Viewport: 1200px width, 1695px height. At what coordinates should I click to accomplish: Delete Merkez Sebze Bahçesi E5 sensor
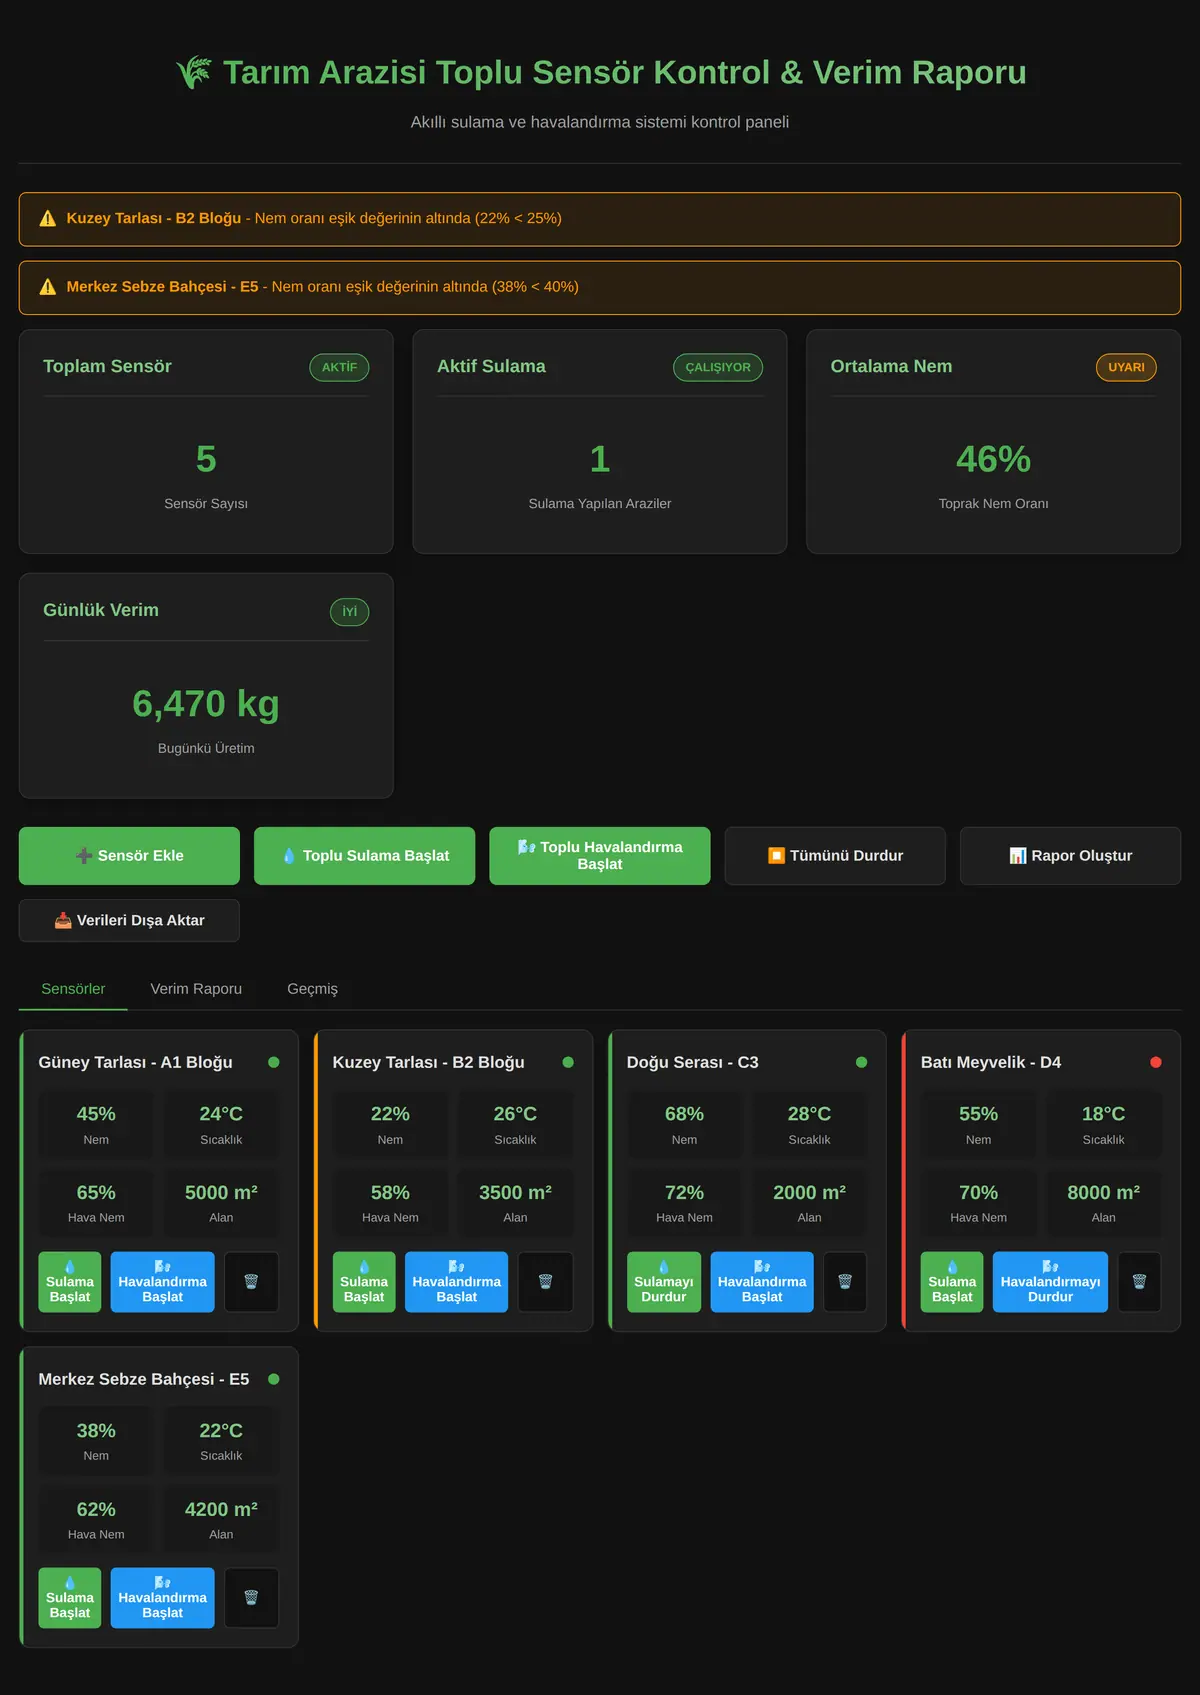click(x=251, y=1598)
